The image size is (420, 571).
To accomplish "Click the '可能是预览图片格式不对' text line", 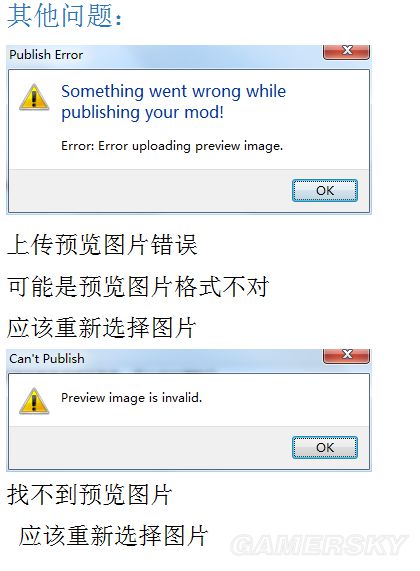I will click(x=138, y=286).
